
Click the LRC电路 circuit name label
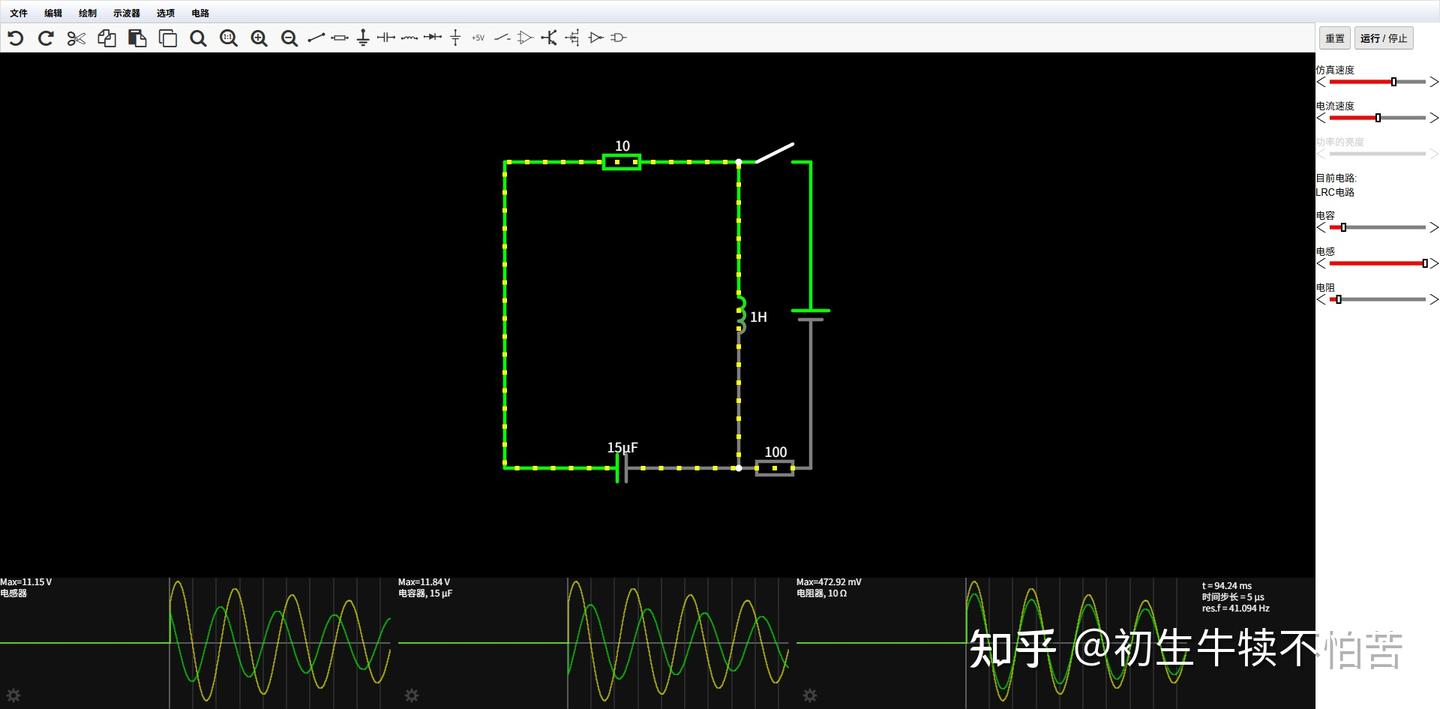tap(1335, 192)
